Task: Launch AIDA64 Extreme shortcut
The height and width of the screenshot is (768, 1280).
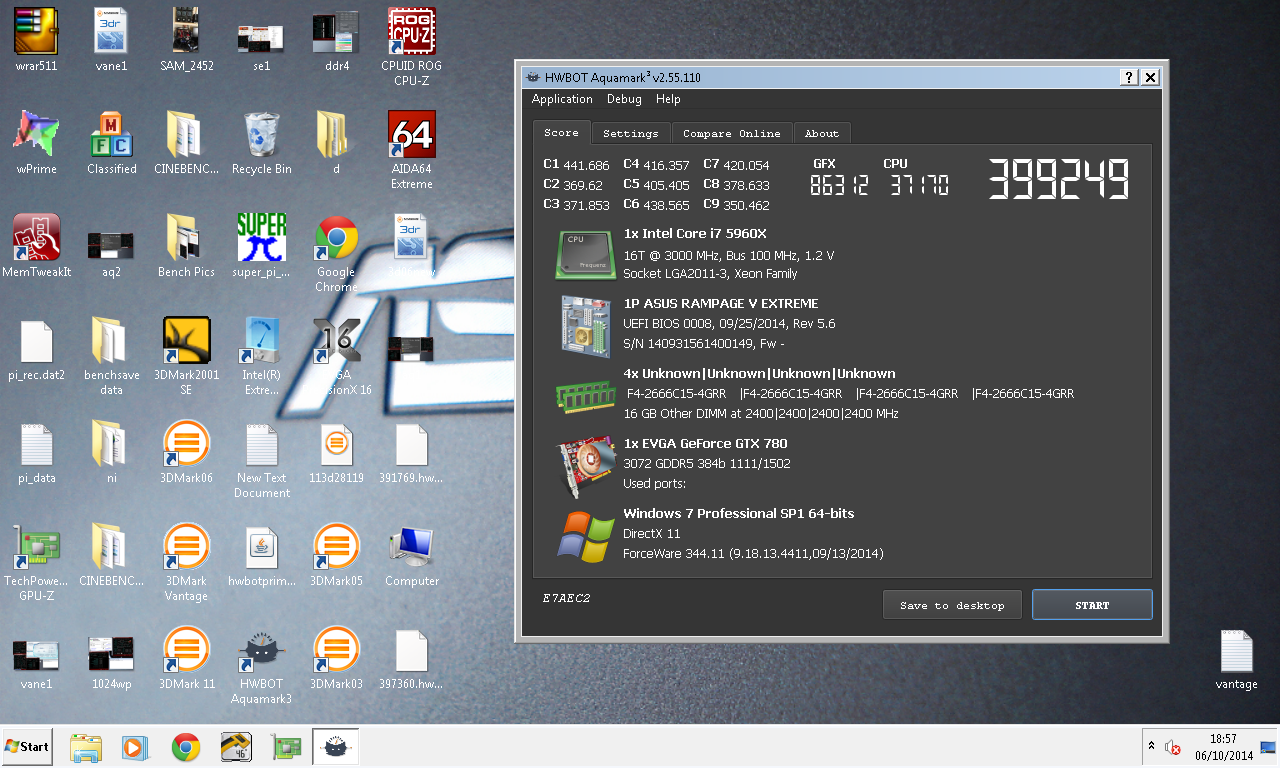Action: (411, 134)
